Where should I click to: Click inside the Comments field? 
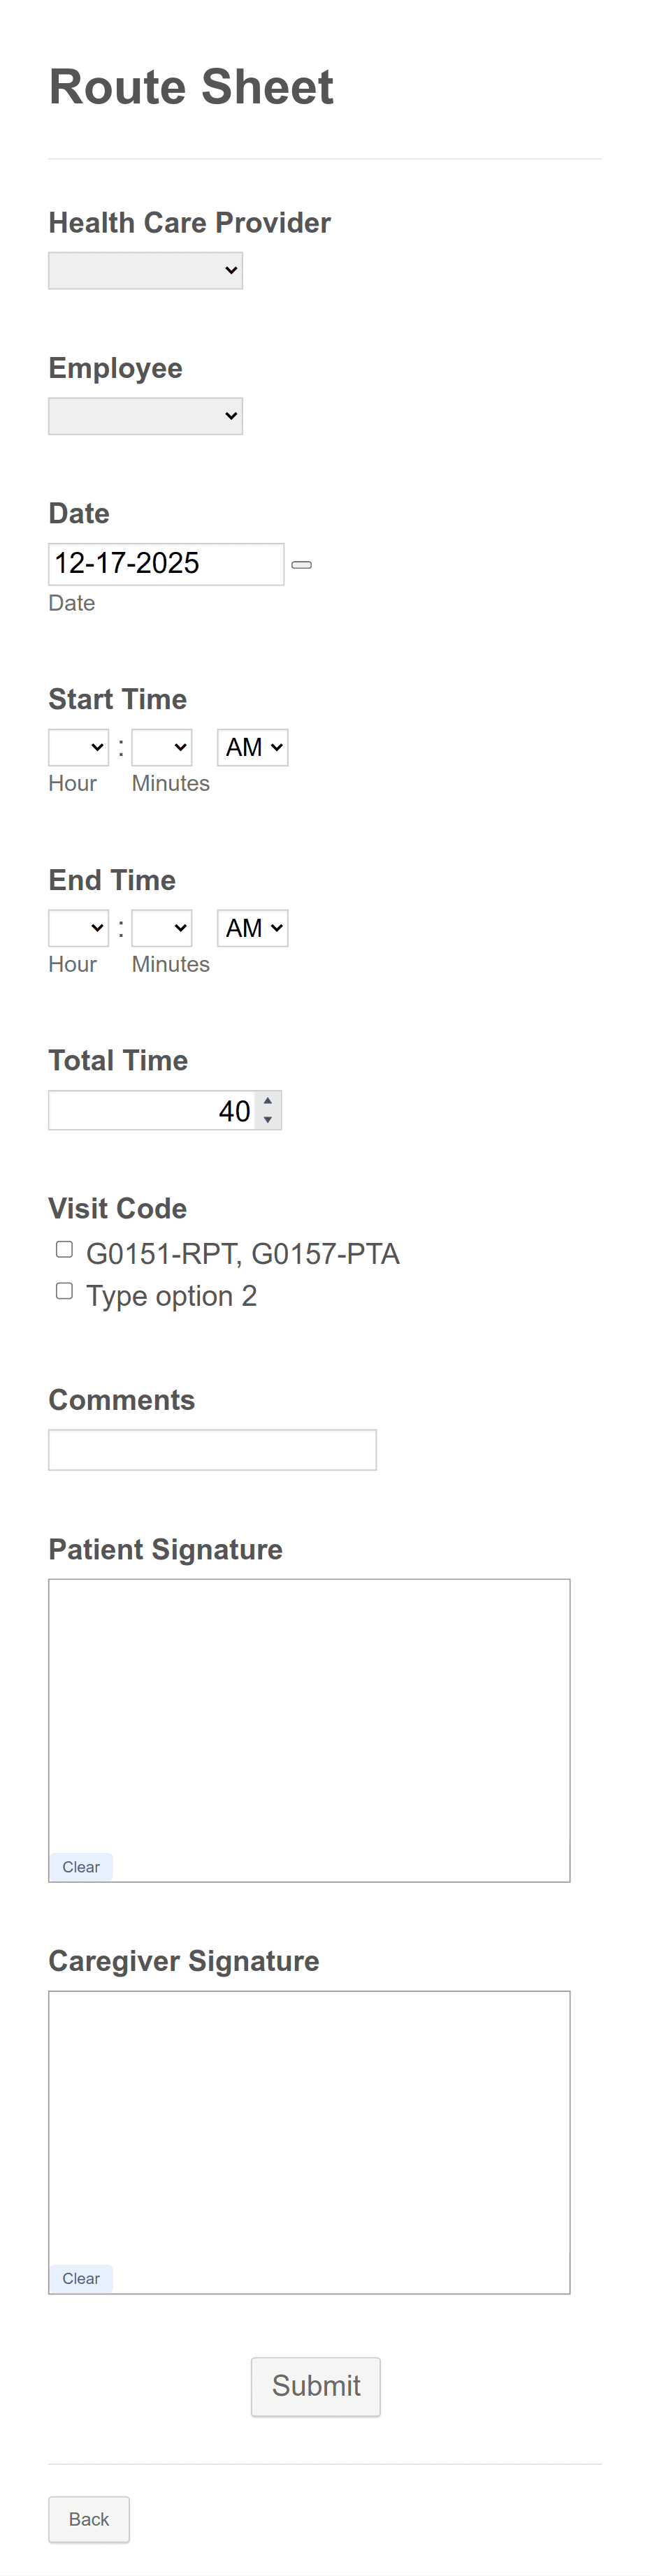pyautogui.click(x=212, y=1449)
